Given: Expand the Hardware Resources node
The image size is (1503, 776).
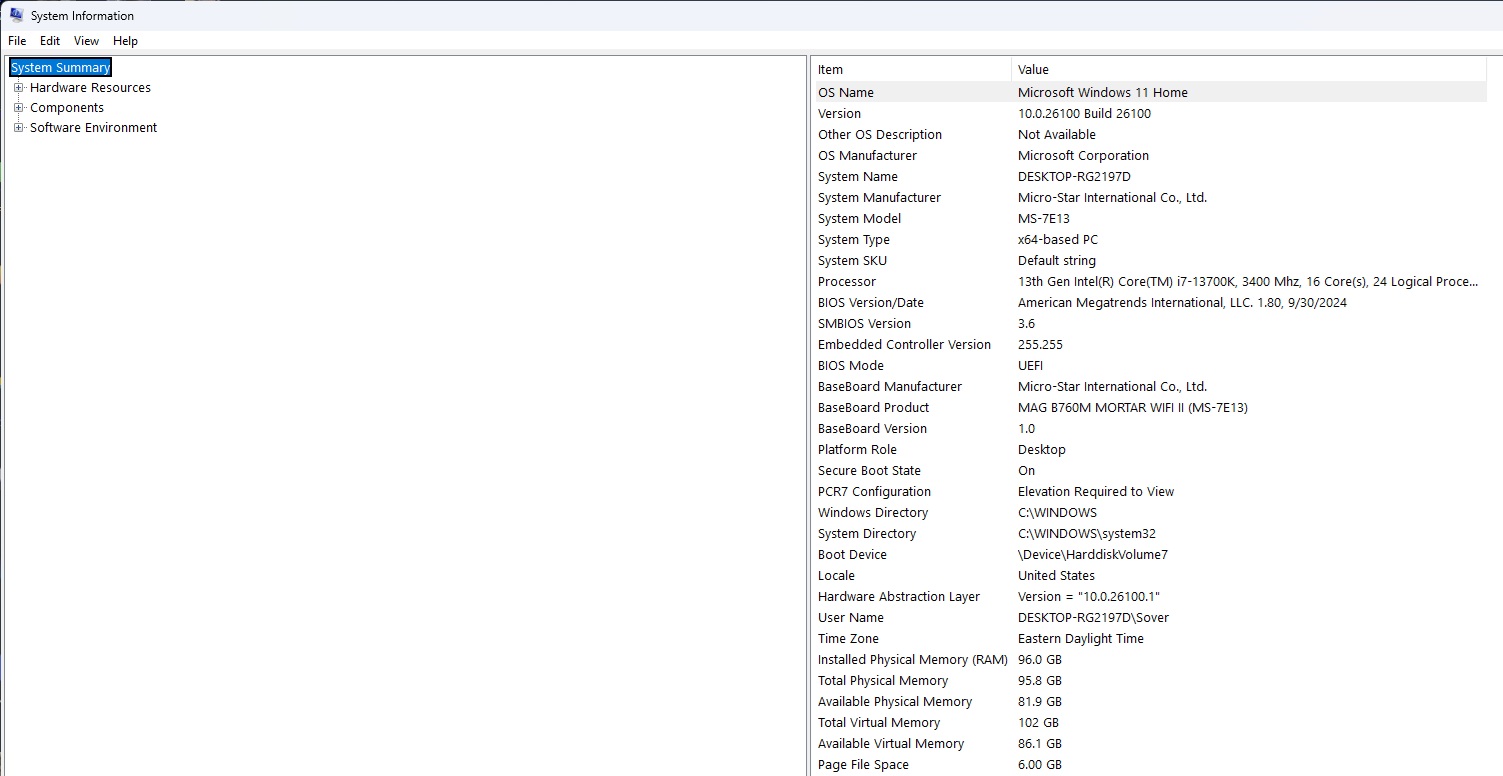Looking at the screenshot, I should pos(18,87).
